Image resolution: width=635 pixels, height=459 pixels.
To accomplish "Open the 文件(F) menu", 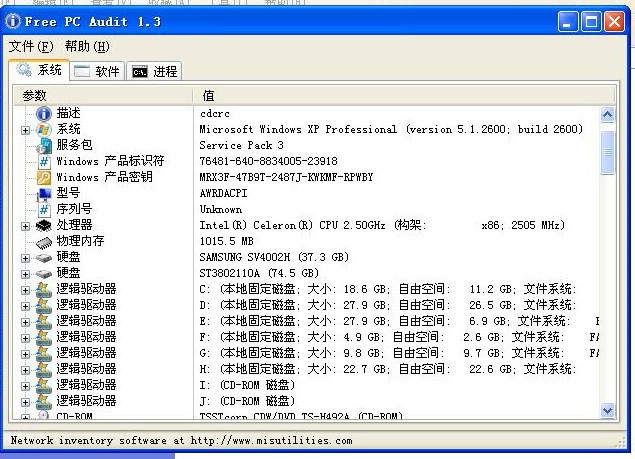I will (x=31, y=47).
